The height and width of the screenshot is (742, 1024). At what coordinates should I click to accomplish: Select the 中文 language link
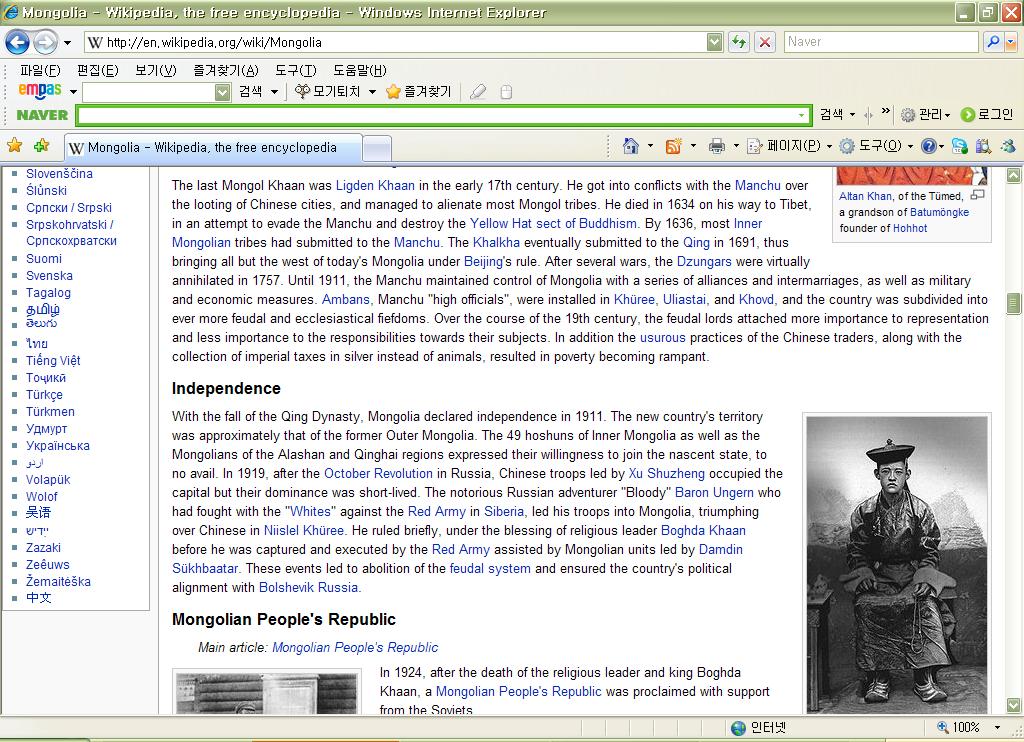pos(39,598)
